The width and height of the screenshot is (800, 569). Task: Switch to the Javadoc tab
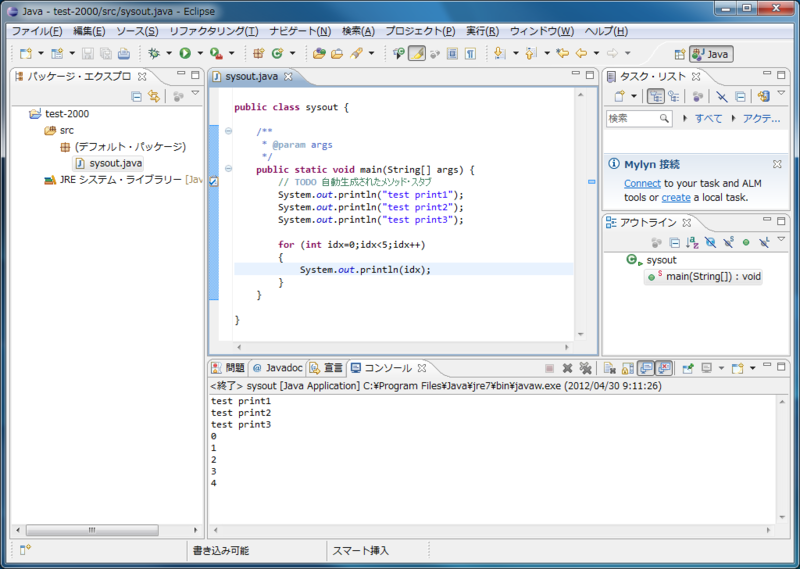click(278, 368)
